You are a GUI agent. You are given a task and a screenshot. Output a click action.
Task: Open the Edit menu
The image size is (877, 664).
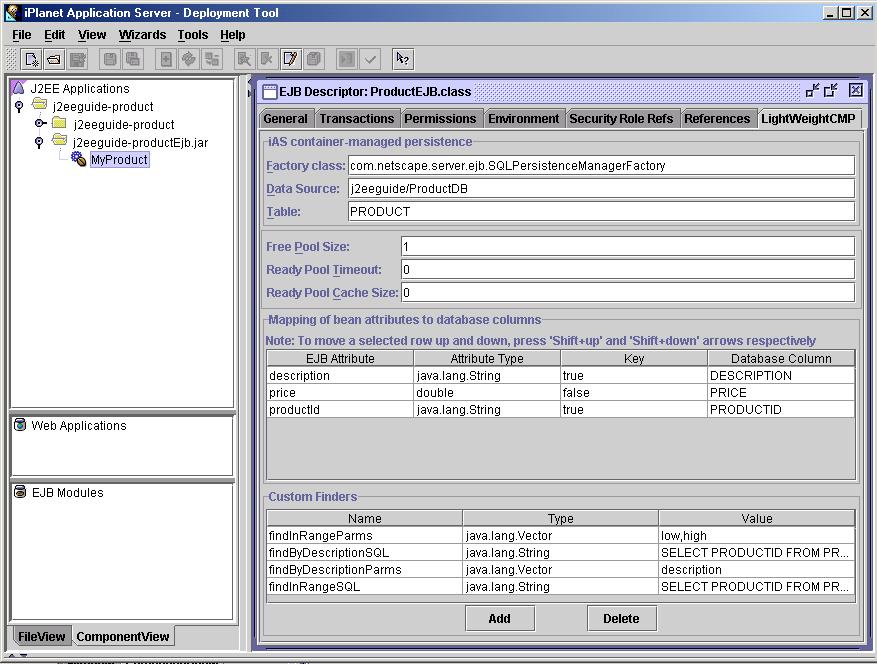(55, 35)
